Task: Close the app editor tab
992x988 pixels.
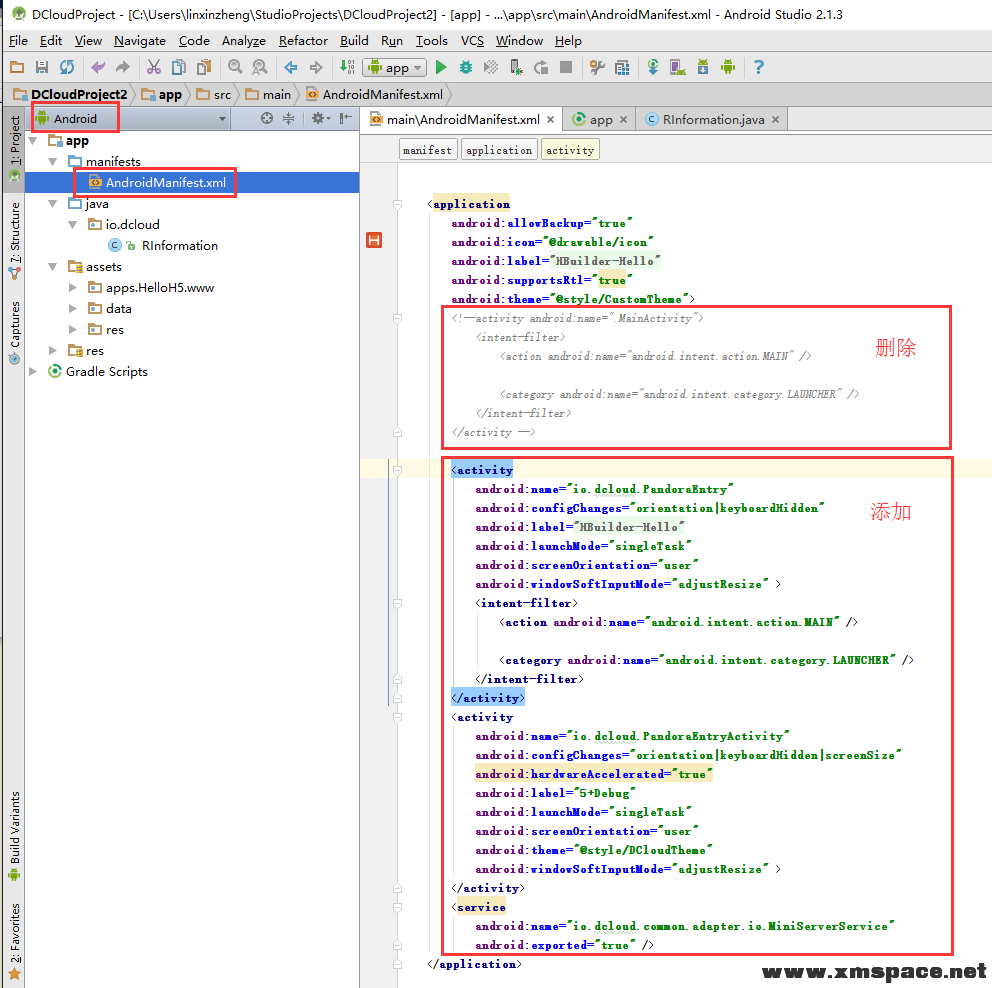Action: pyautogui.click(x=623, y=120)
